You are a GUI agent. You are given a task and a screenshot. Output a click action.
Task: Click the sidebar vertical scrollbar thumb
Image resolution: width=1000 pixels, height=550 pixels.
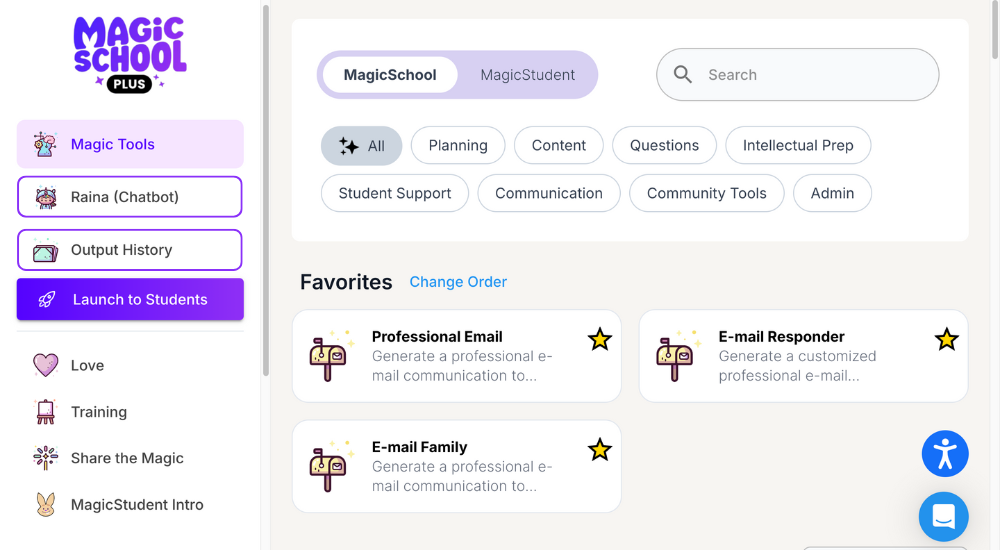pos(265,190)
